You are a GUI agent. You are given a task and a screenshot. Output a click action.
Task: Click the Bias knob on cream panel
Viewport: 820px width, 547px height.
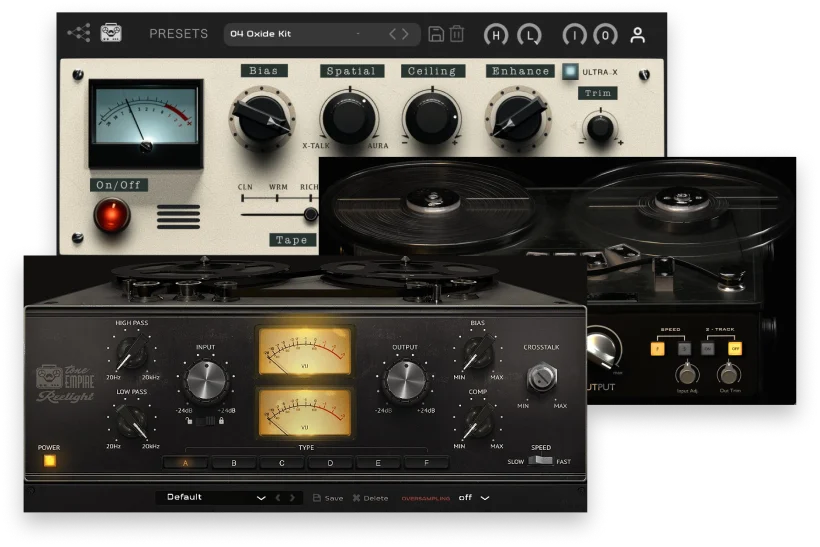point(262,119)
